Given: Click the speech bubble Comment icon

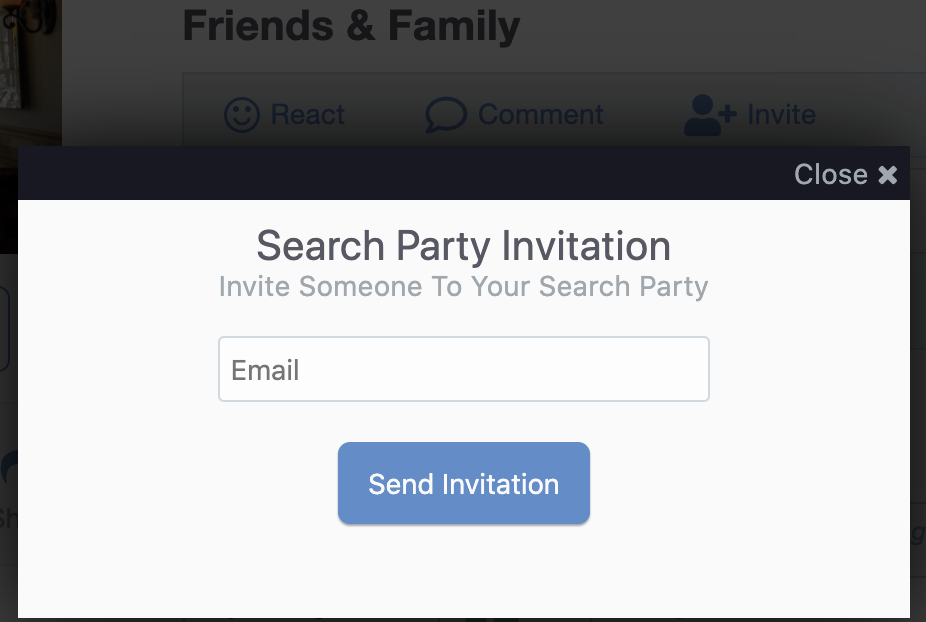Looking at the screenshot, I should click(x=446, y=115).
